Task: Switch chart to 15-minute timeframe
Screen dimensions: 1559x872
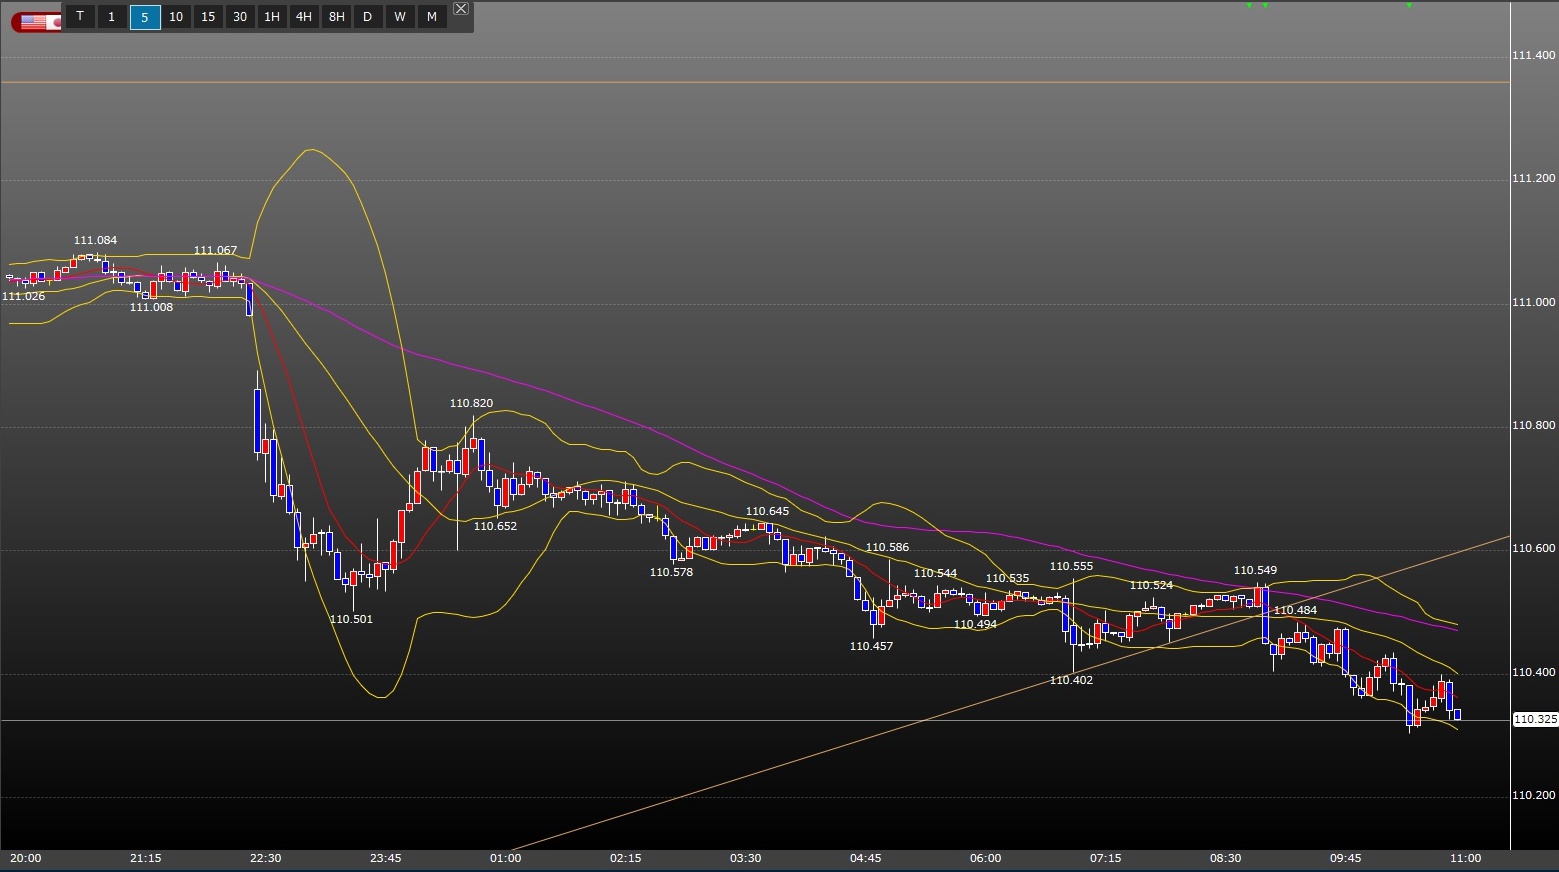Action: point(208,16)
